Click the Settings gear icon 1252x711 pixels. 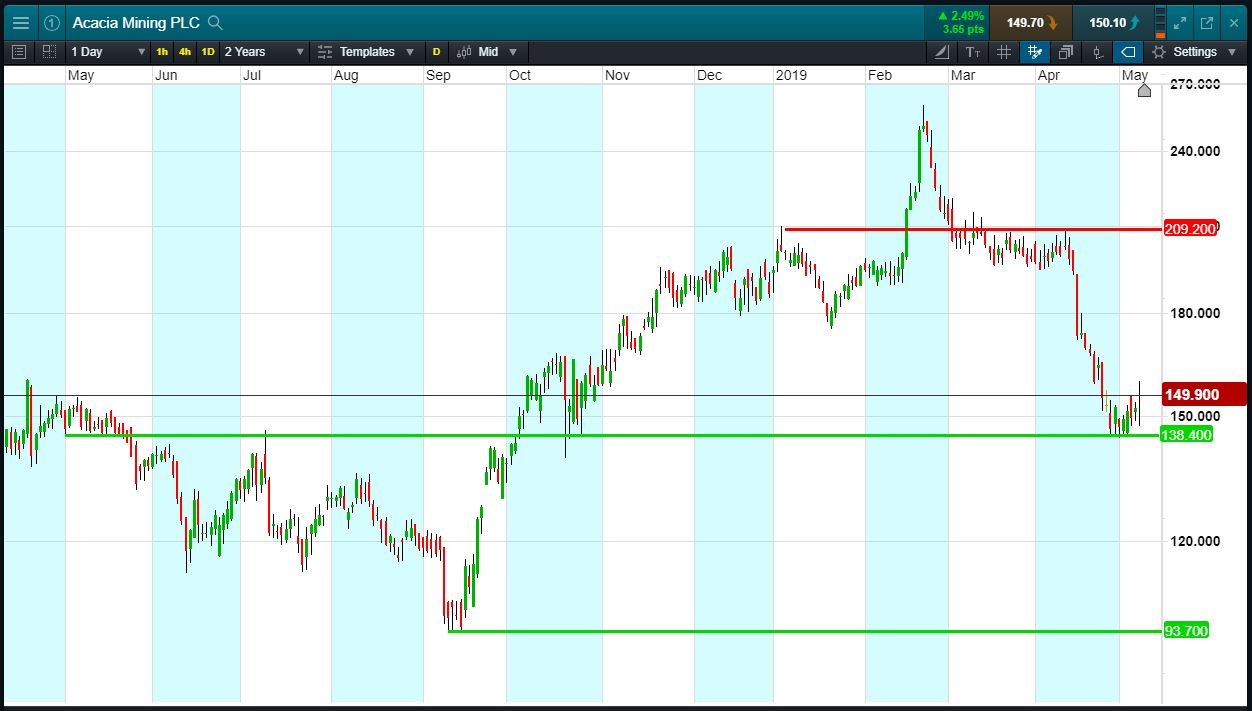1159,52
